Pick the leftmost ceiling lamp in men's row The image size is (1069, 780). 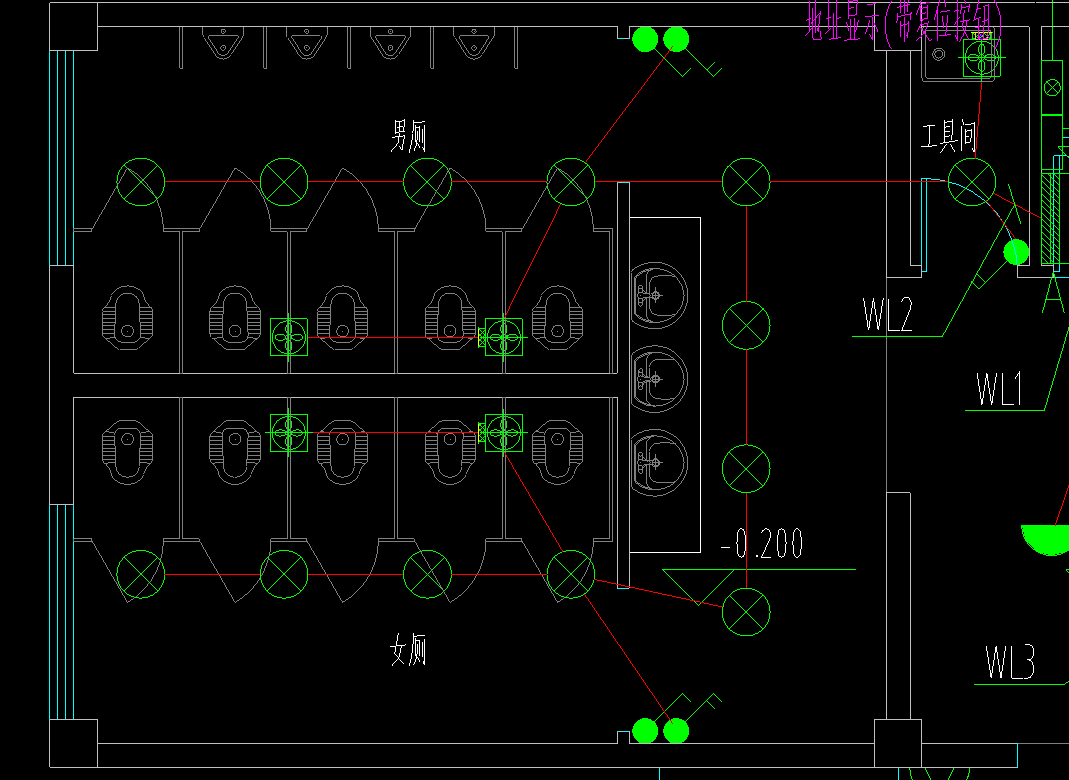coord(141,182)
